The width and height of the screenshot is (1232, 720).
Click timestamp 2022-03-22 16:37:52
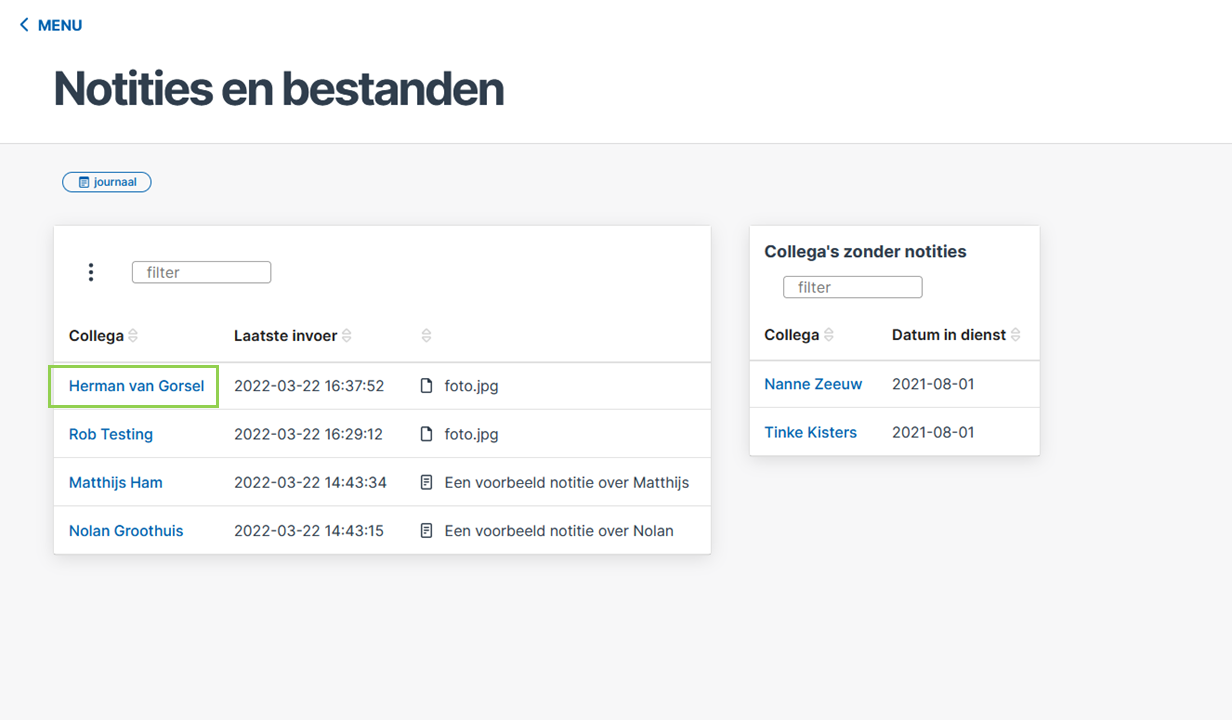click(309, 386)
